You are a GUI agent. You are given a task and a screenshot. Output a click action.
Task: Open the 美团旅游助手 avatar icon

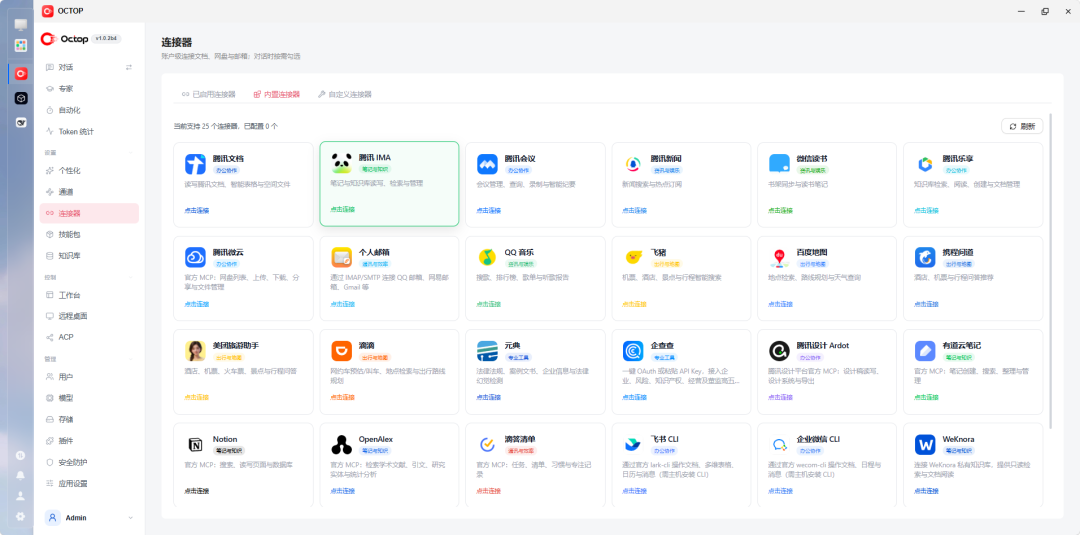(x=196, y=351)
